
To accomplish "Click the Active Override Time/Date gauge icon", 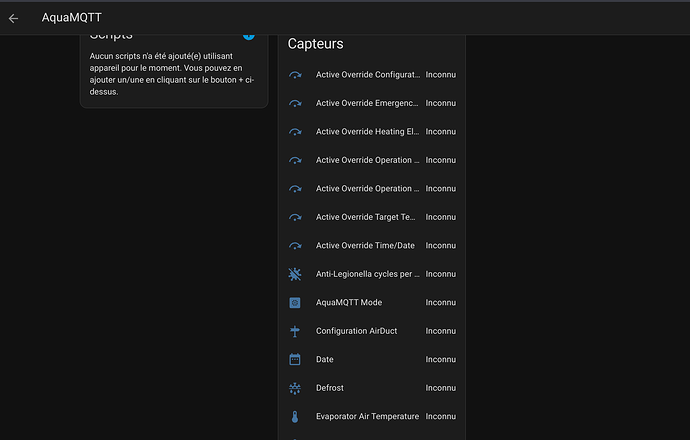I will 295,246.
